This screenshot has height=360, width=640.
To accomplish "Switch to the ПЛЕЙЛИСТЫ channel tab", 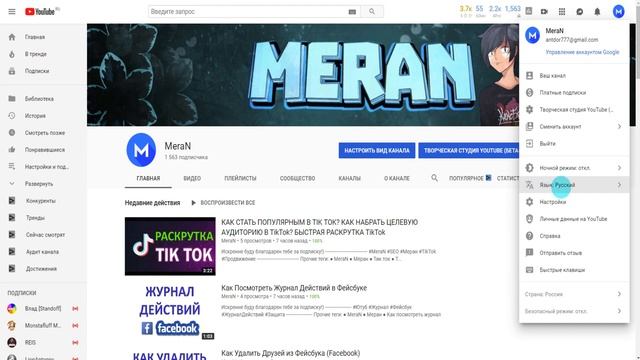I will (240, 178).
